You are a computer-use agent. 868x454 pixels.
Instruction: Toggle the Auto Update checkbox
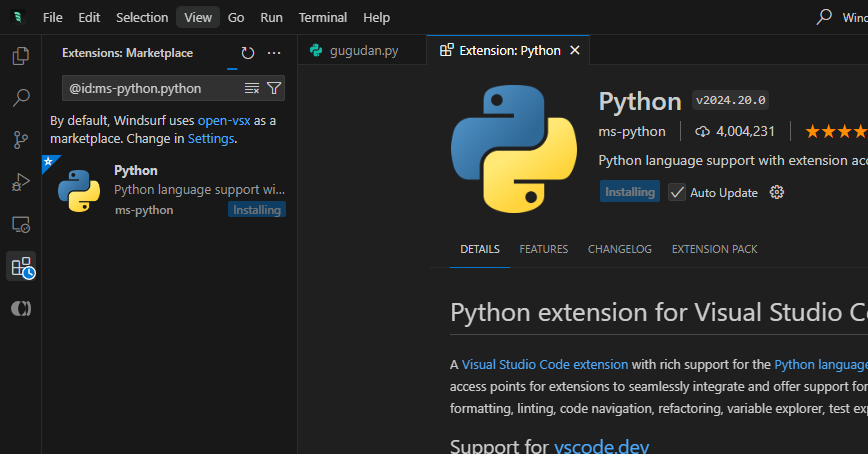676,192
